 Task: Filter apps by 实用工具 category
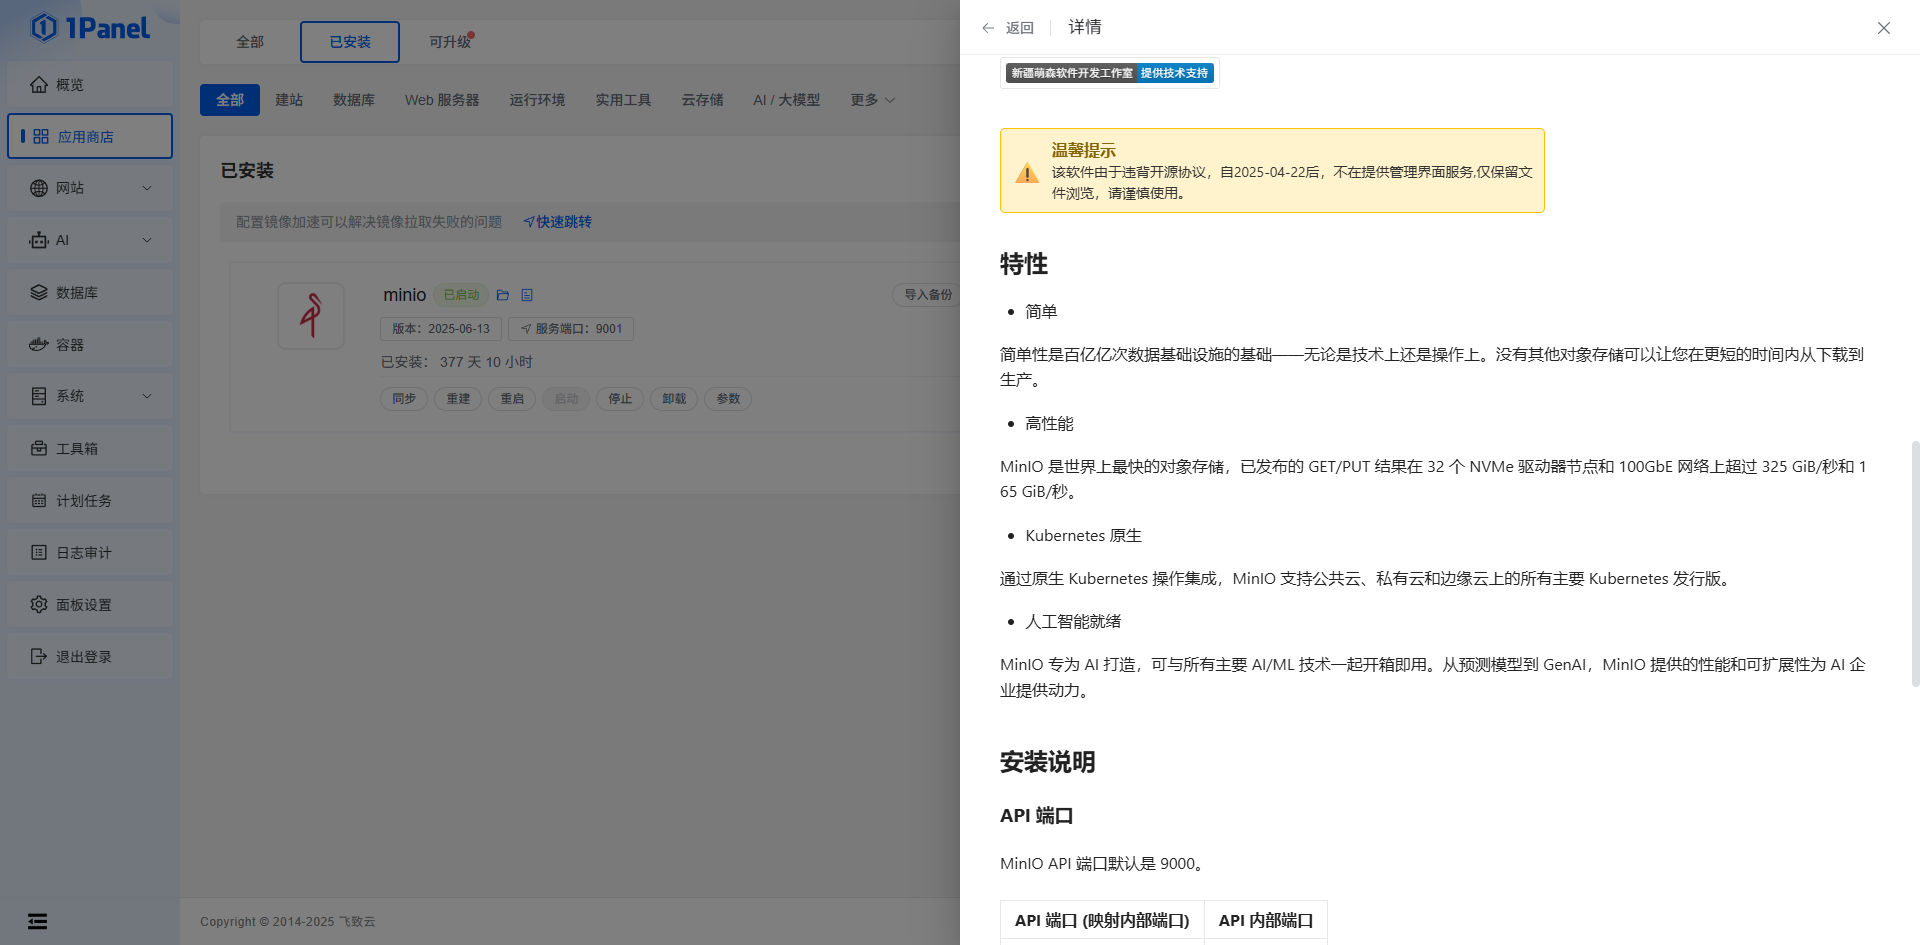623,100
